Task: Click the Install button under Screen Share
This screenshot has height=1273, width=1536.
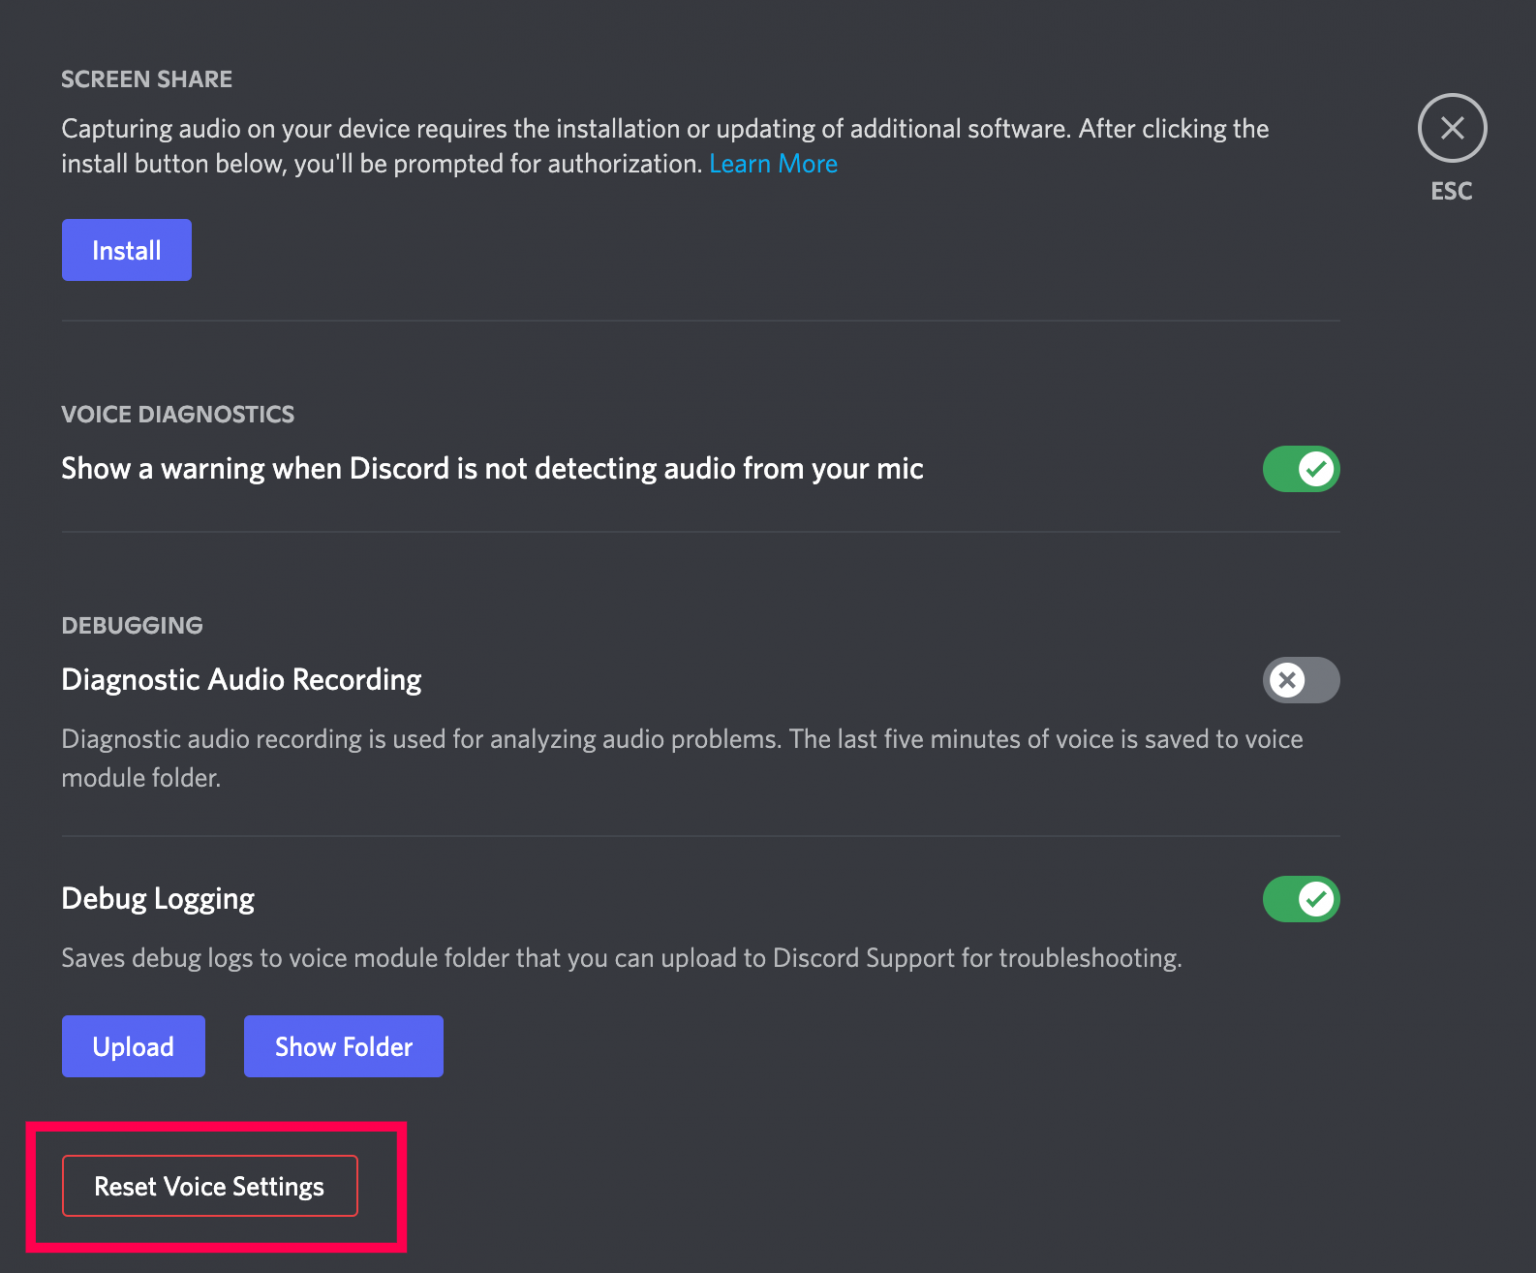Action: pos(126,250)
